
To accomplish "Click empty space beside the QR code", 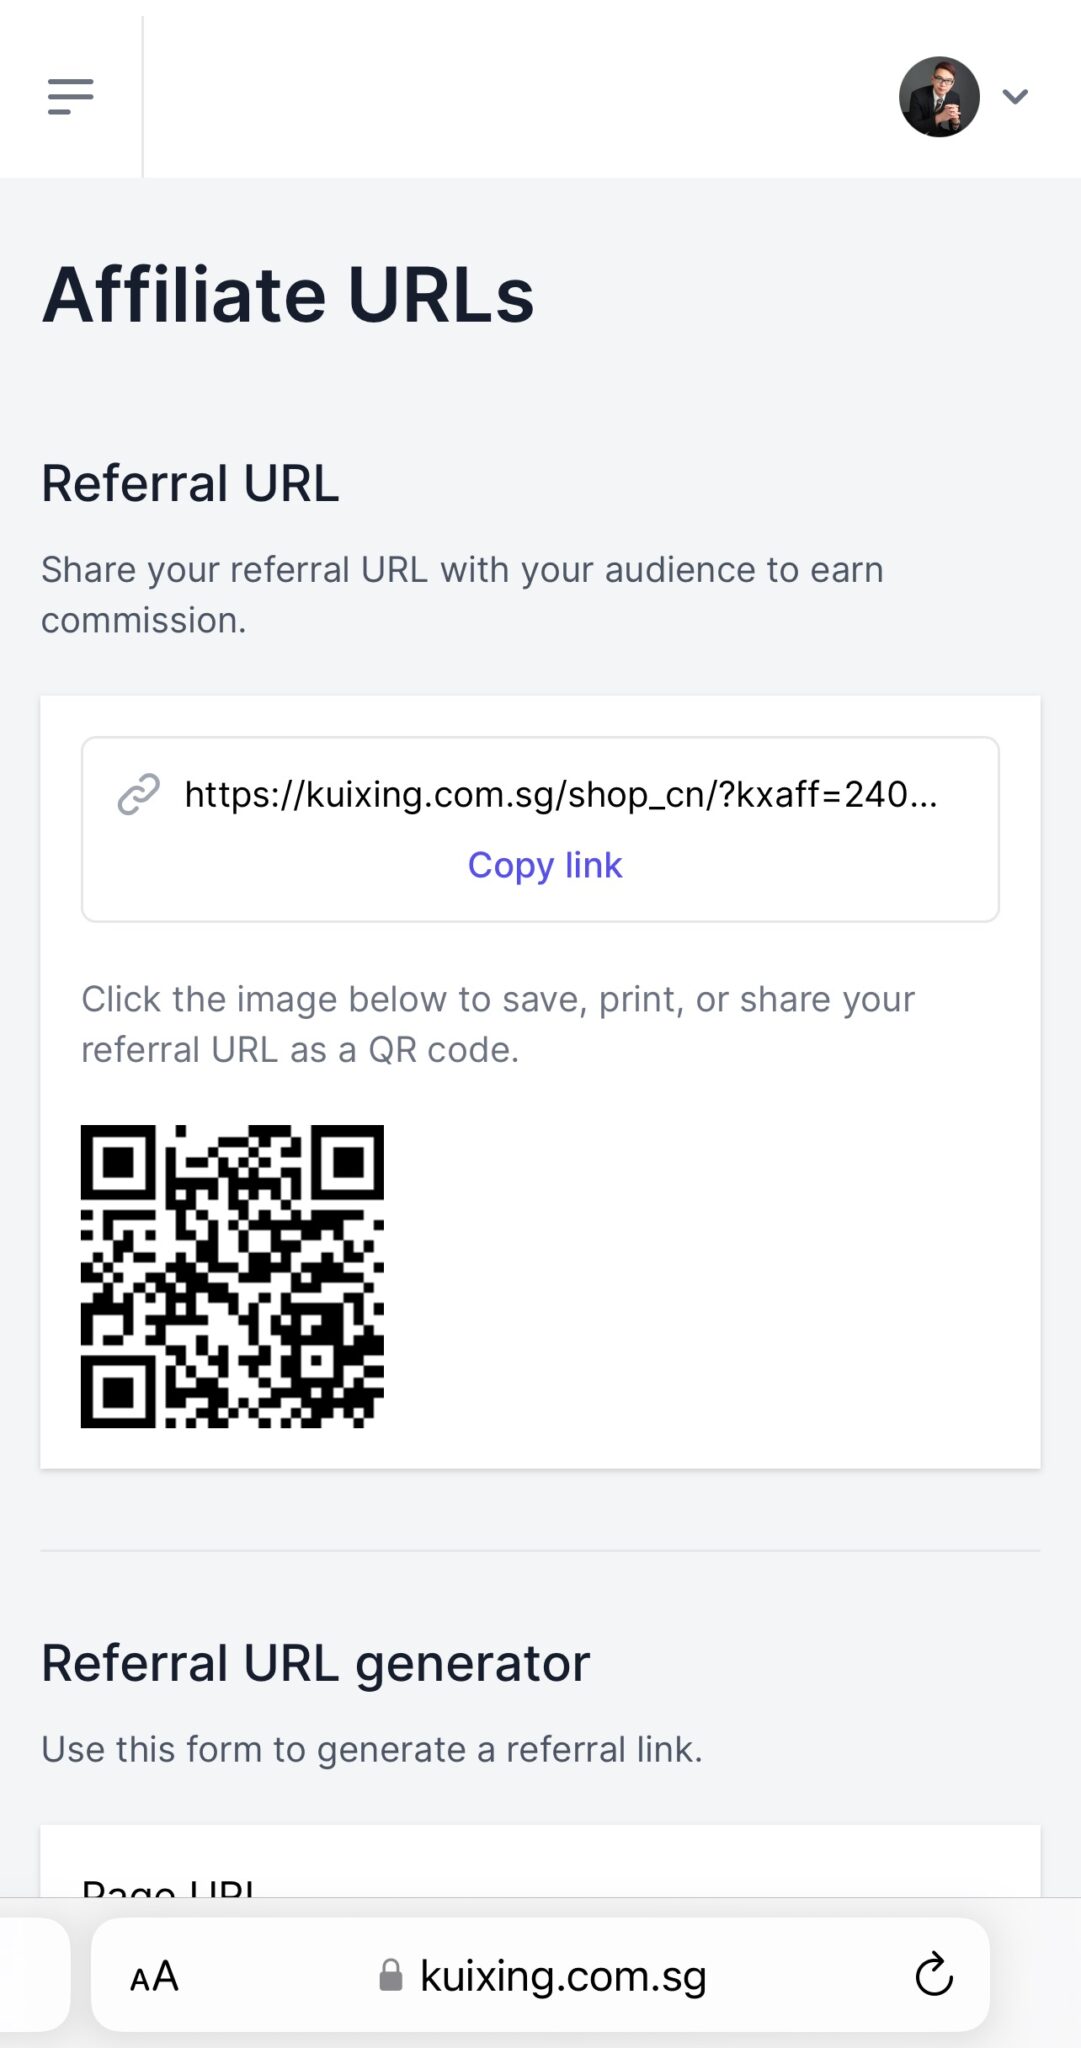I will [700, 1276].
